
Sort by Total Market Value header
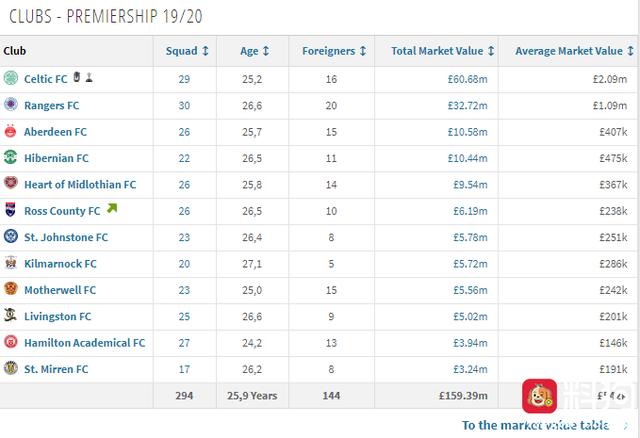click(x=442, y=51)
